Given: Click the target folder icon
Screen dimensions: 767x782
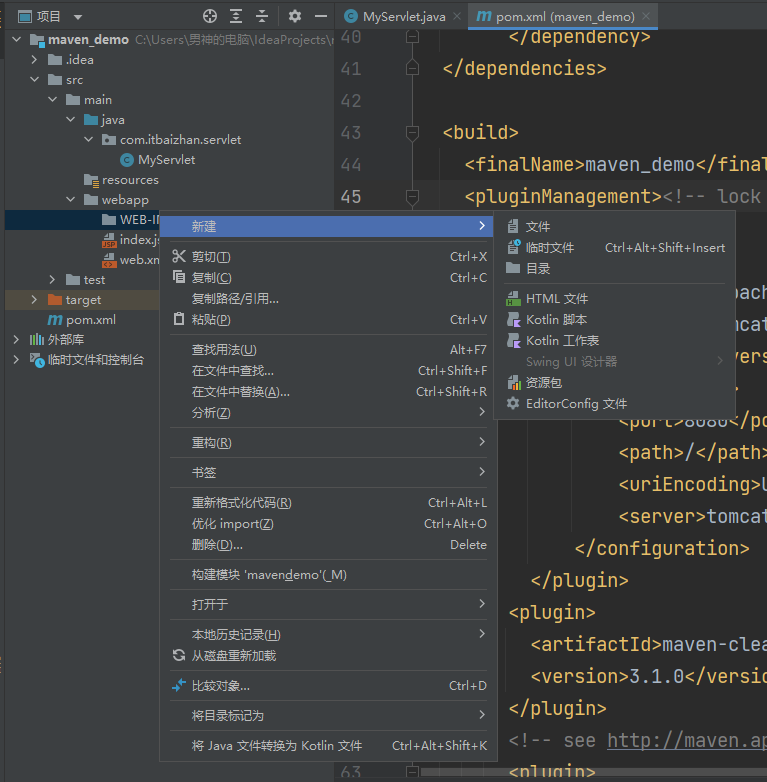Looking at the screenshot, I should [55, 299].
